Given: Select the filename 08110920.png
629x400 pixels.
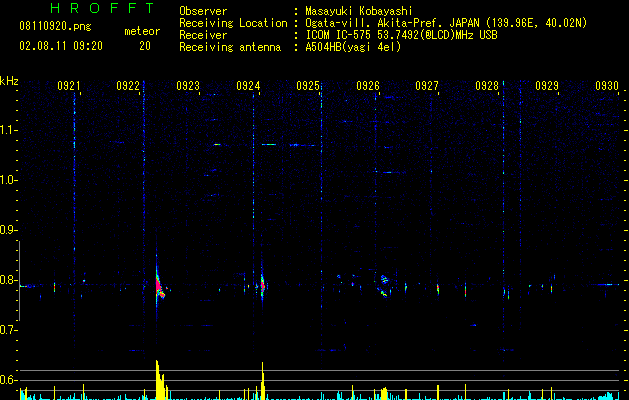Looking at the screenshot, I should click(55, 26).
